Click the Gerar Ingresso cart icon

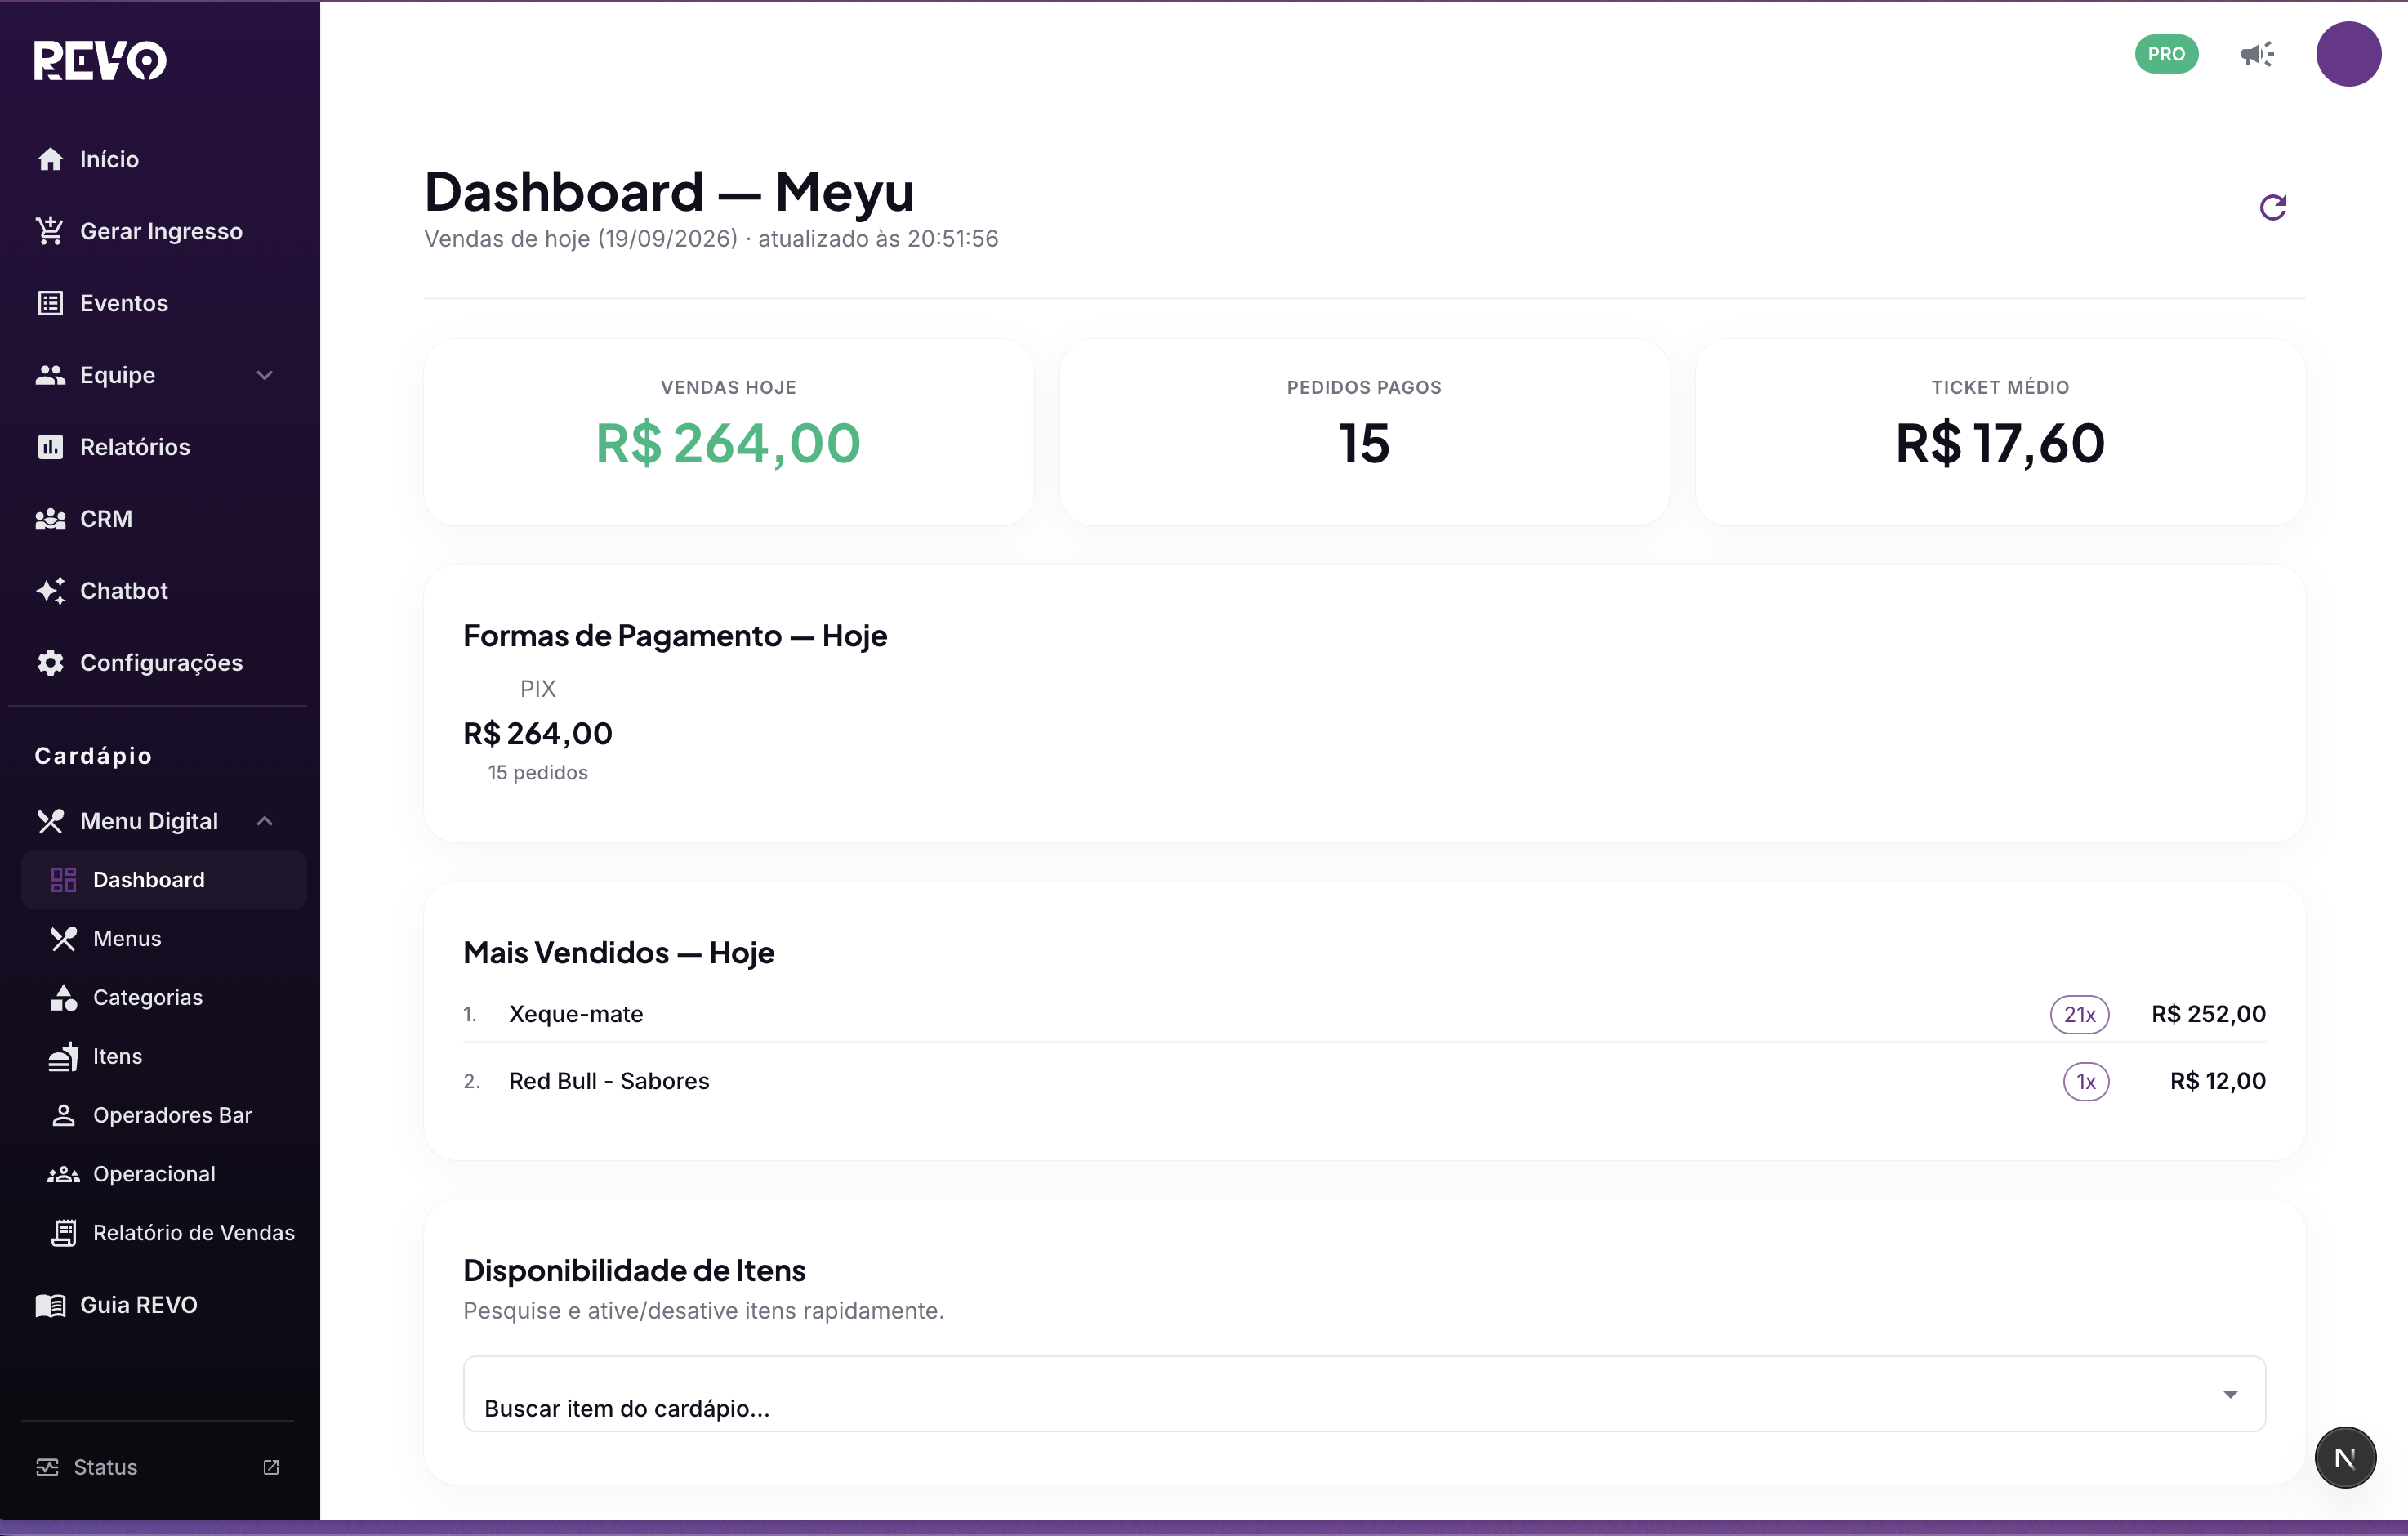tap(50, 231)
